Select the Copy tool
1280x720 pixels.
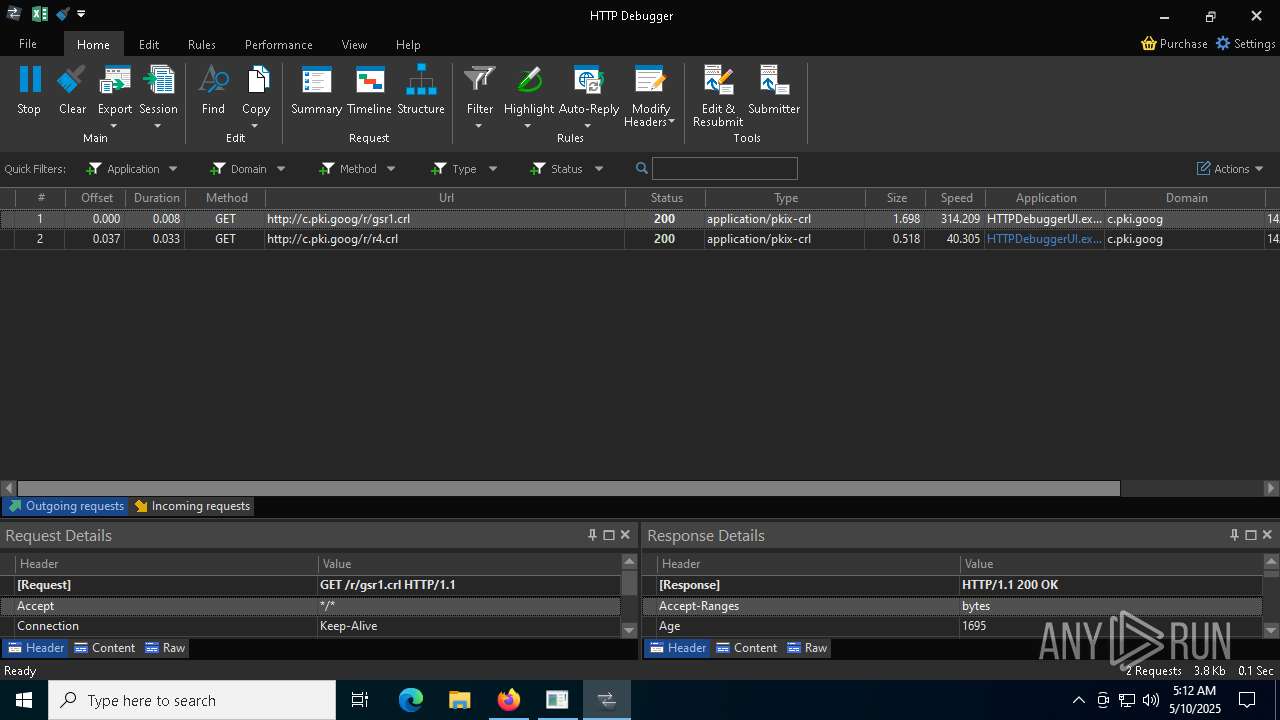(256, 90)
